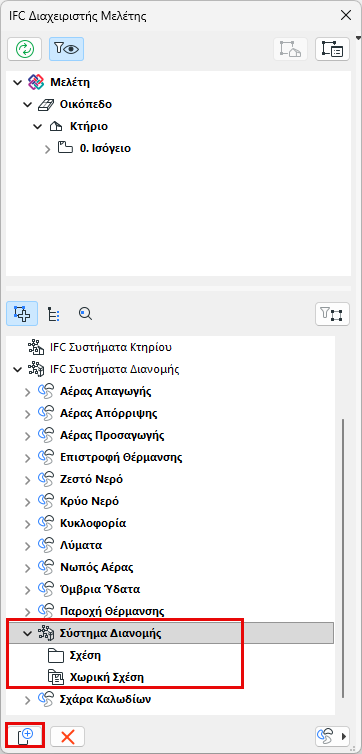Select the Κυκλοφορία label
Image resolution: width=362 pixels, height=754 pixels.
tap(93, 523)
